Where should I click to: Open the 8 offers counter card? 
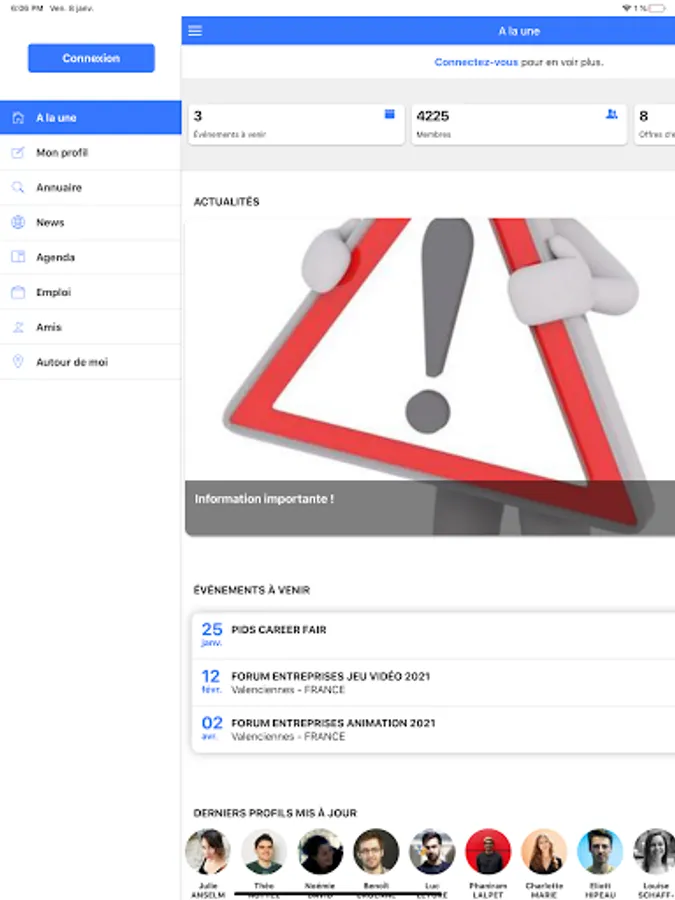[x=654, y=125]
